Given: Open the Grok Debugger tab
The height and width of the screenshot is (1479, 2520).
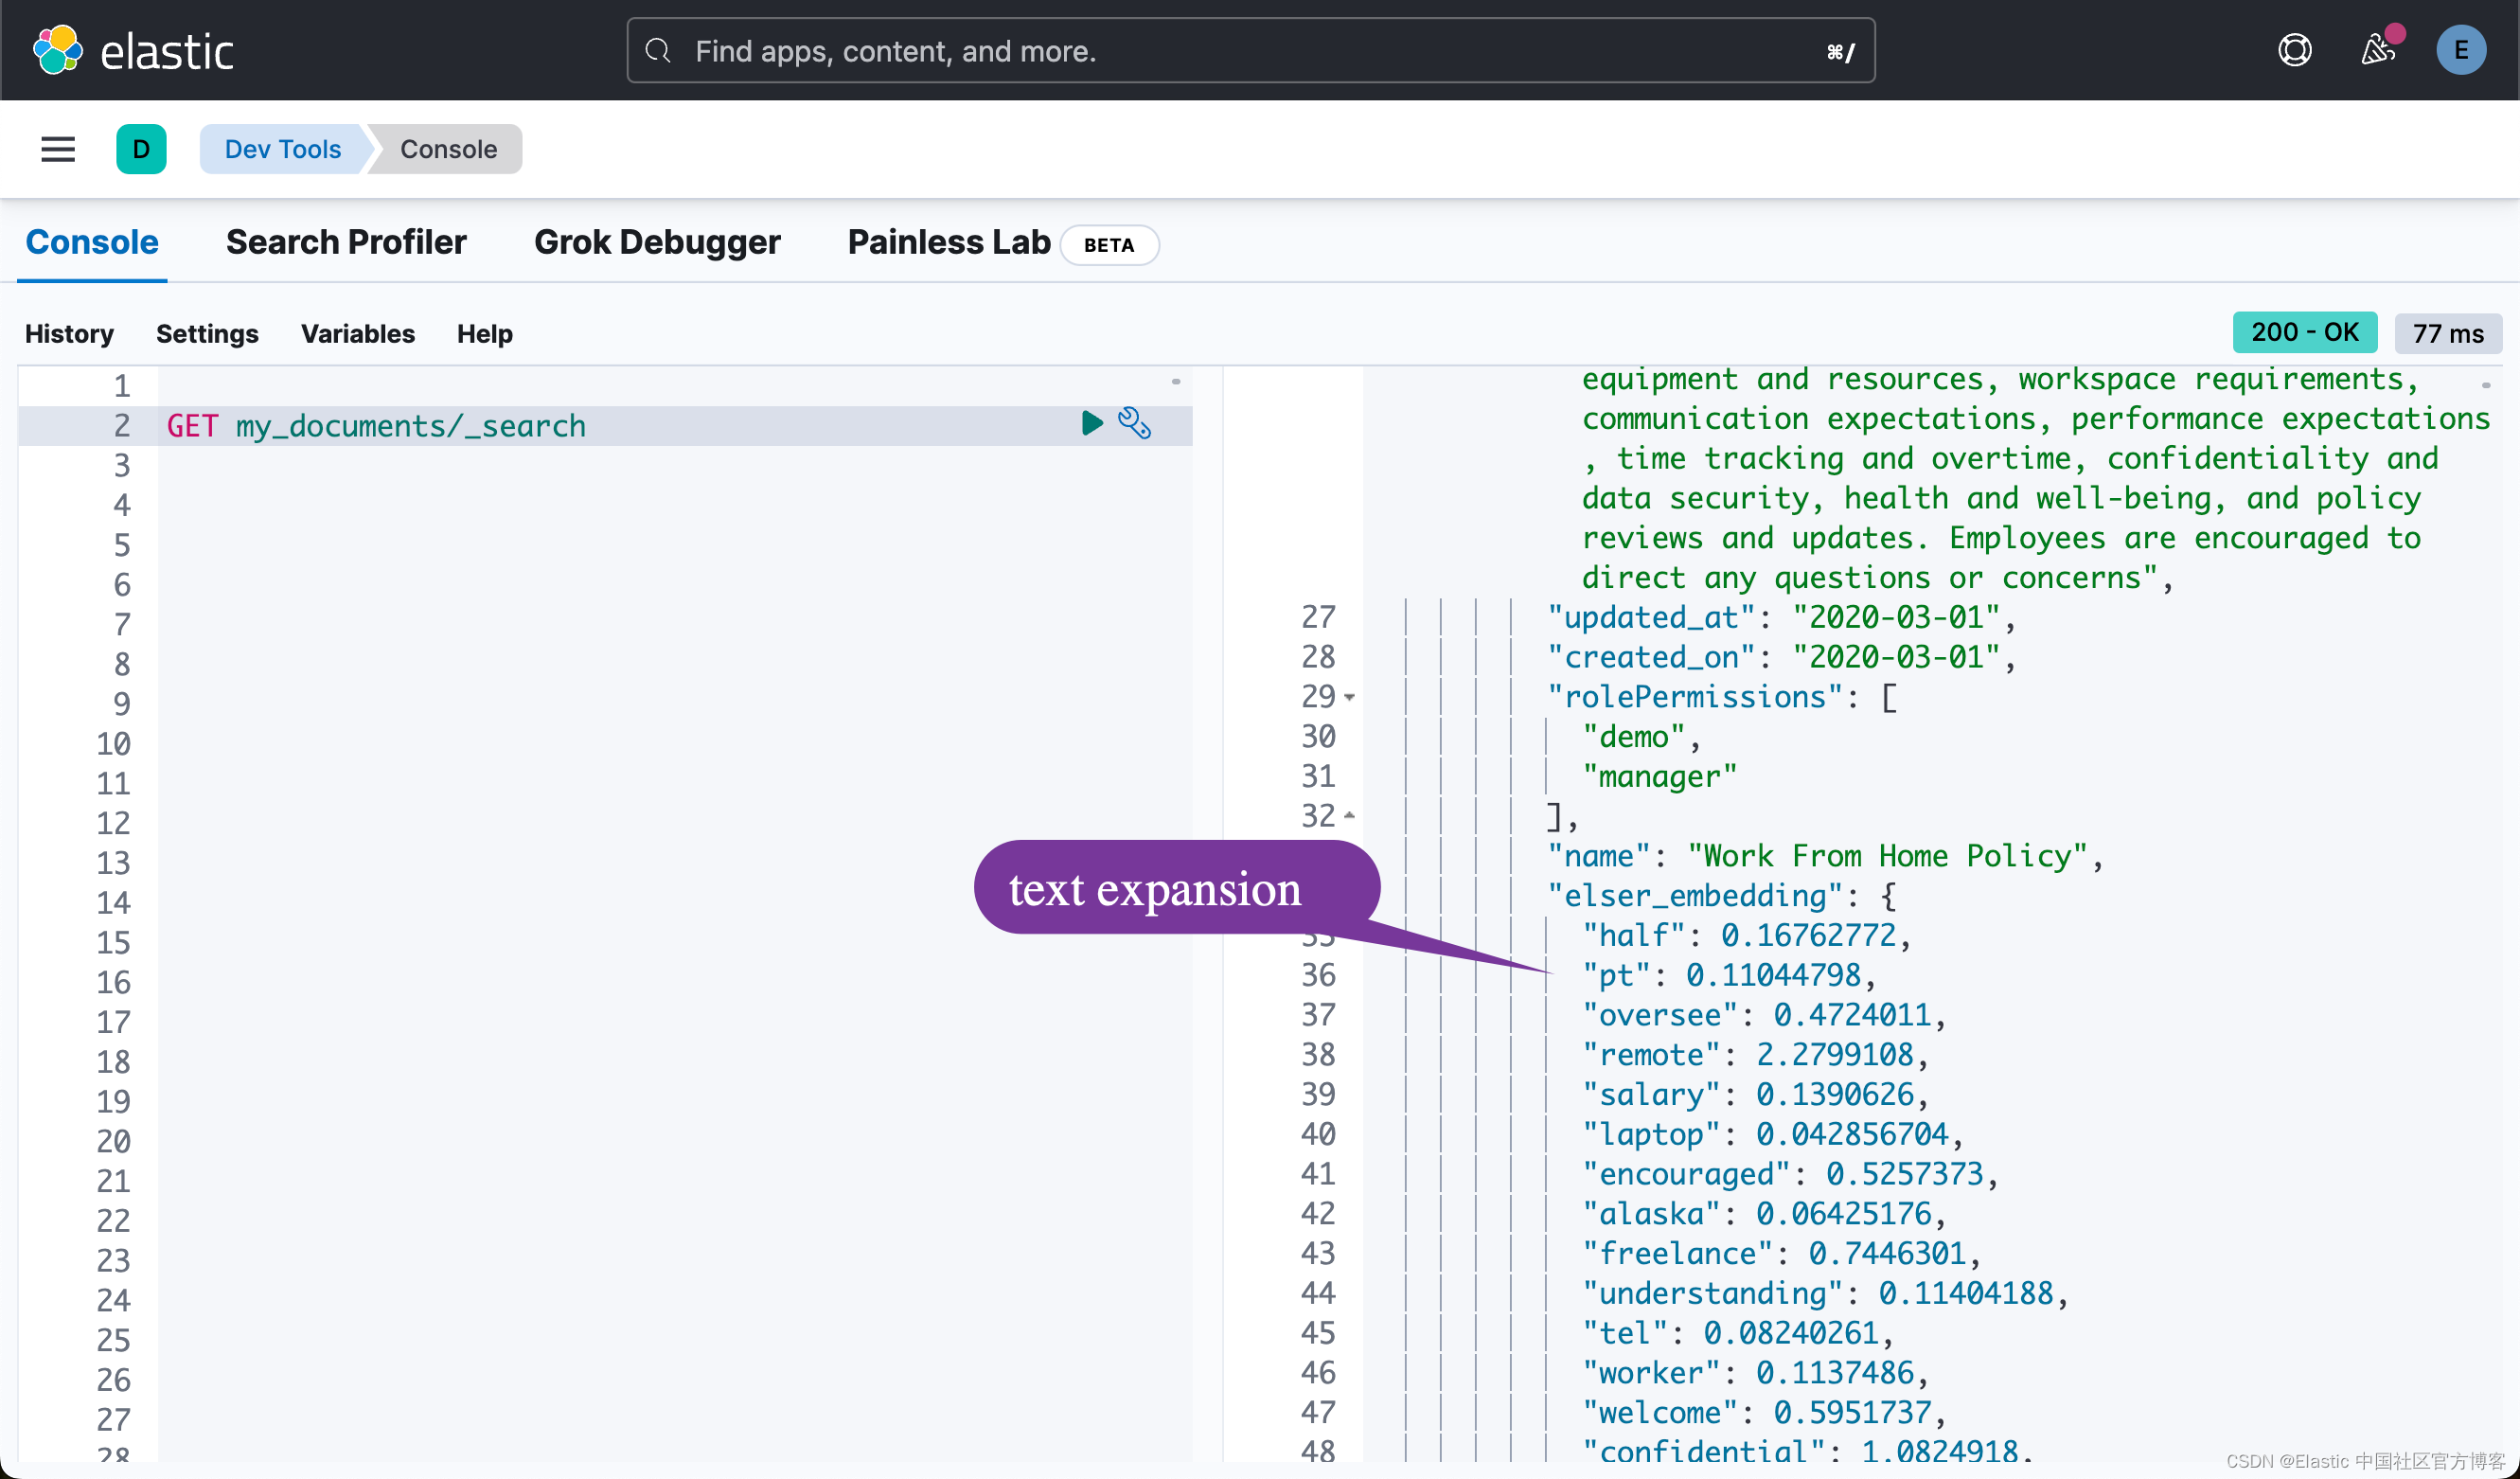Looking at the screenshot, I should pyautogui.click(x=657, y=242).
